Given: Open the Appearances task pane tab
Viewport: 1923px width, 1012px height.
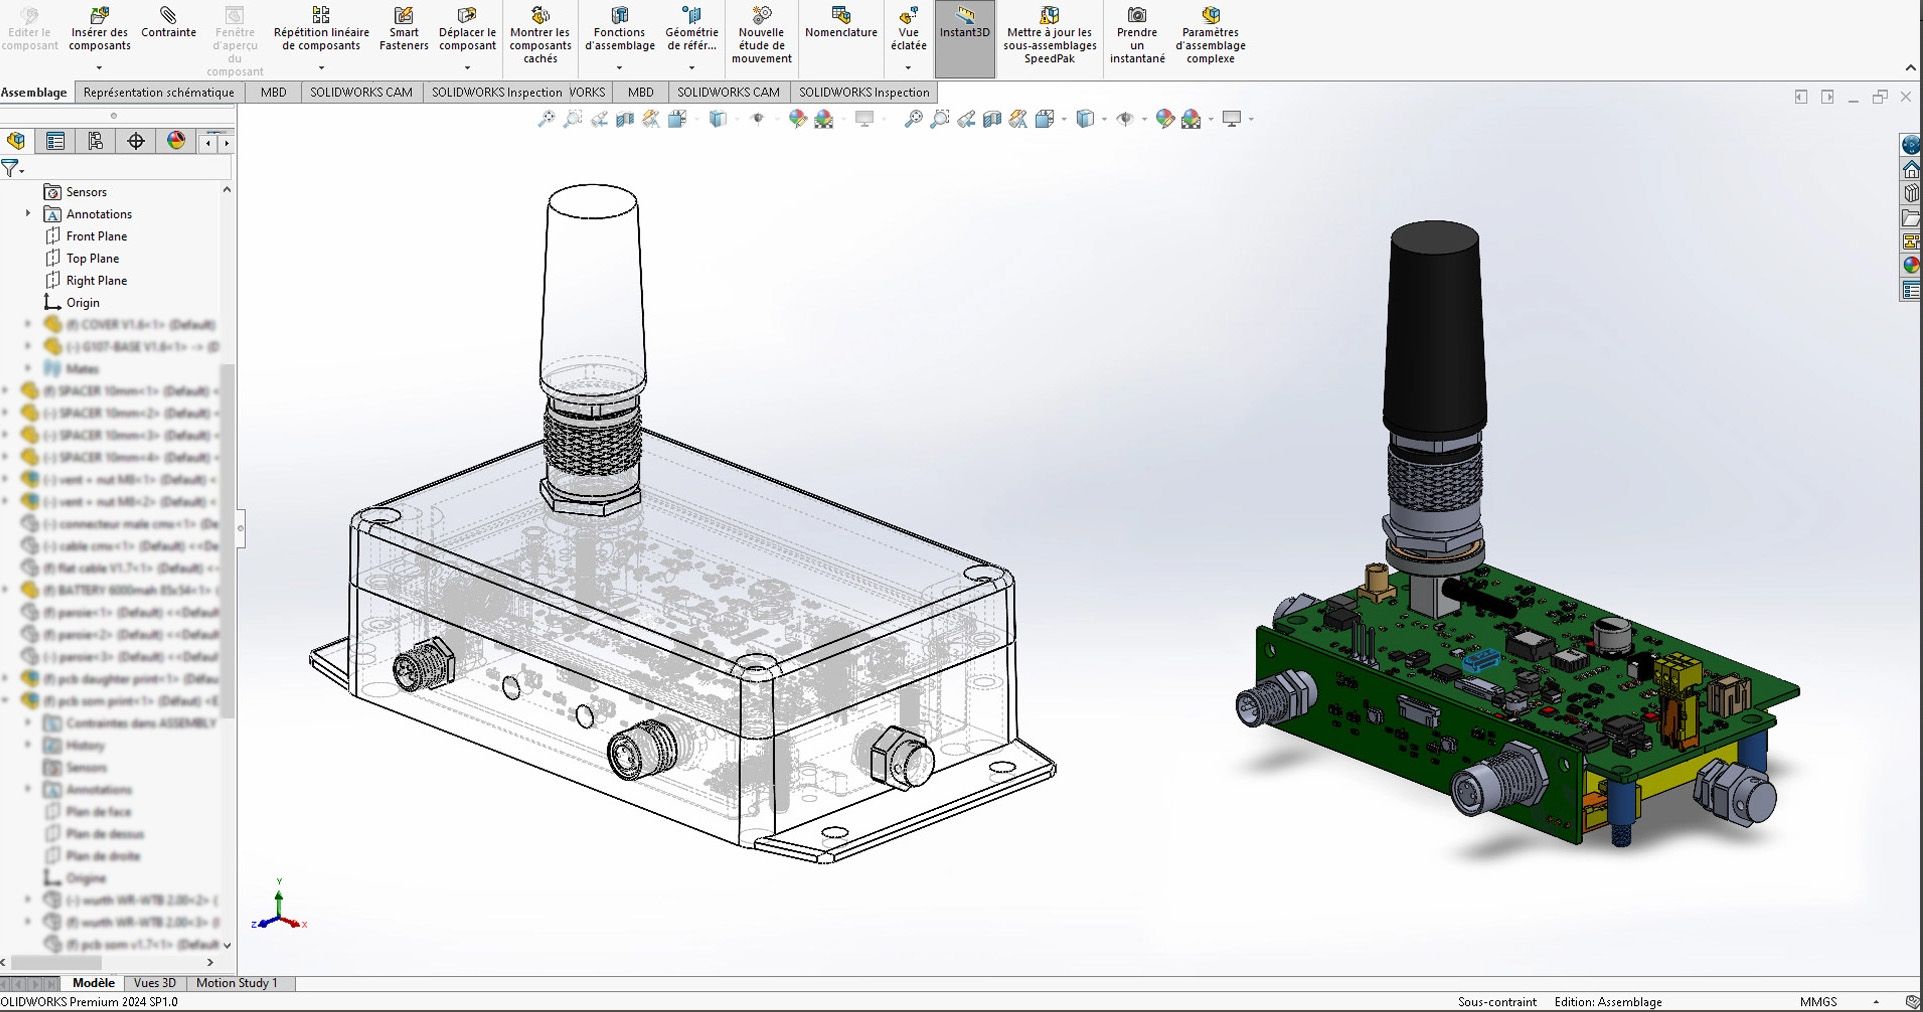Looking at the screenshot, I should (x=1911, y=265).
